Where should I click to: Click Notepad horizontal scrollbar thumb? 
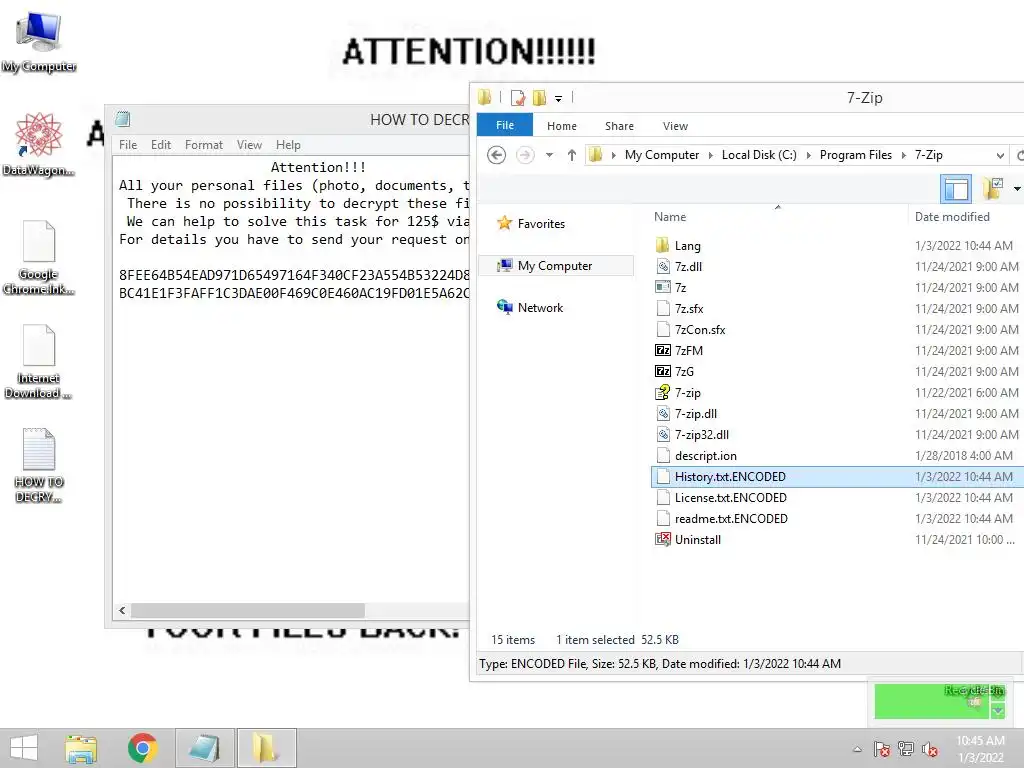[248, 610]
